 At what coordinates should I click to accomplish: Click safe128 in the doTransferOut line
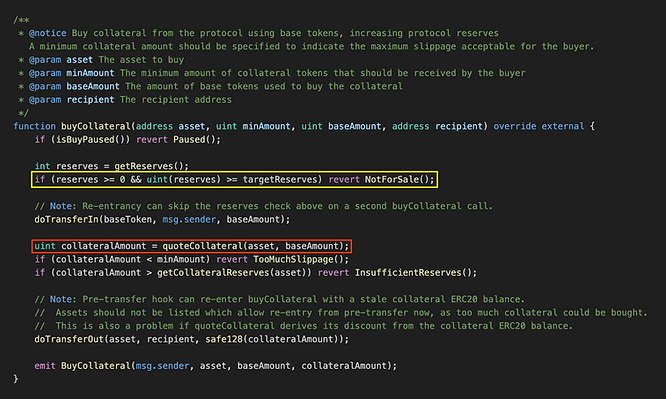[224, 339]
